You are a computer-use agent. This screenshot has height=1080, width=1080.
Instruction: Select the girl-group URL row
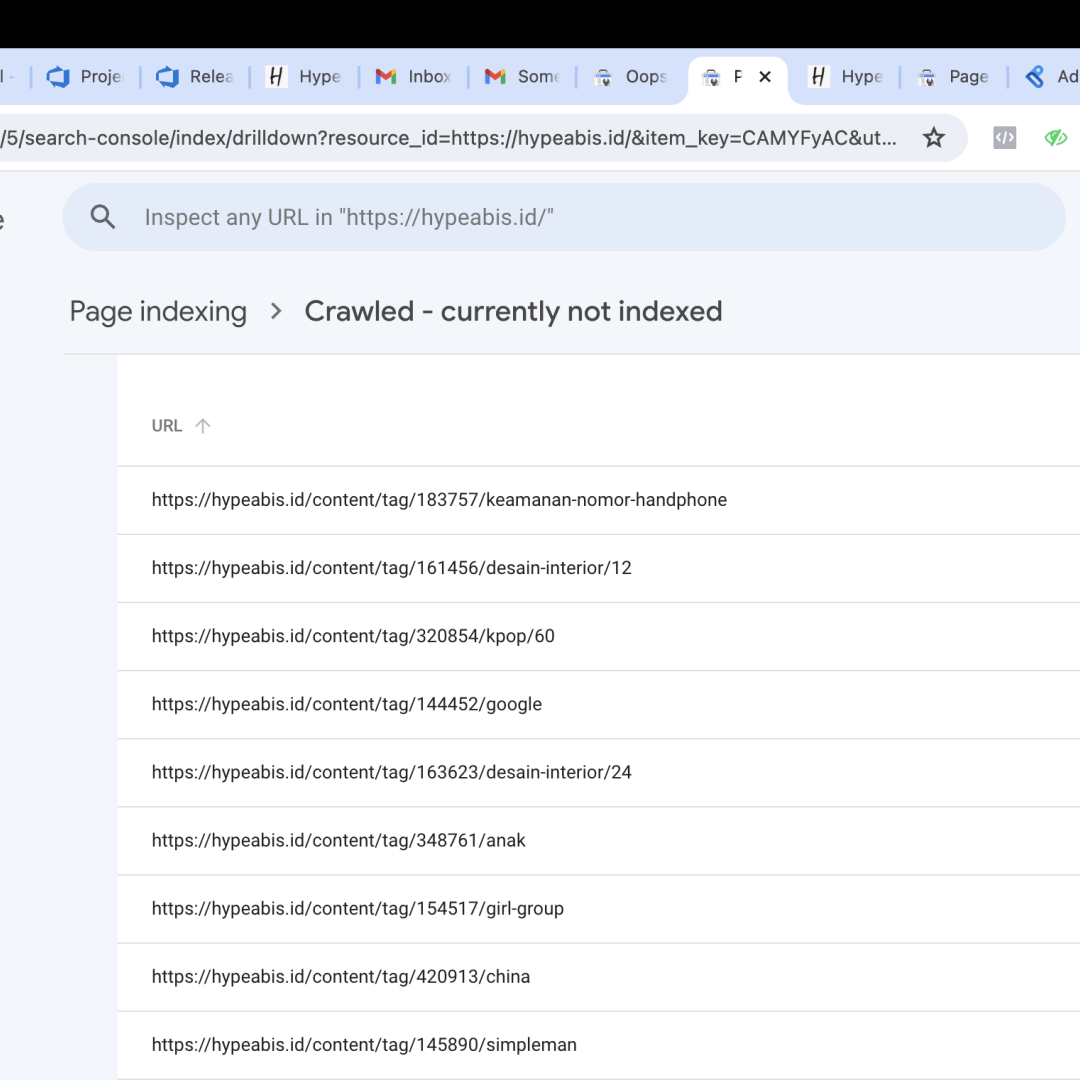click(x=599, y=909)
